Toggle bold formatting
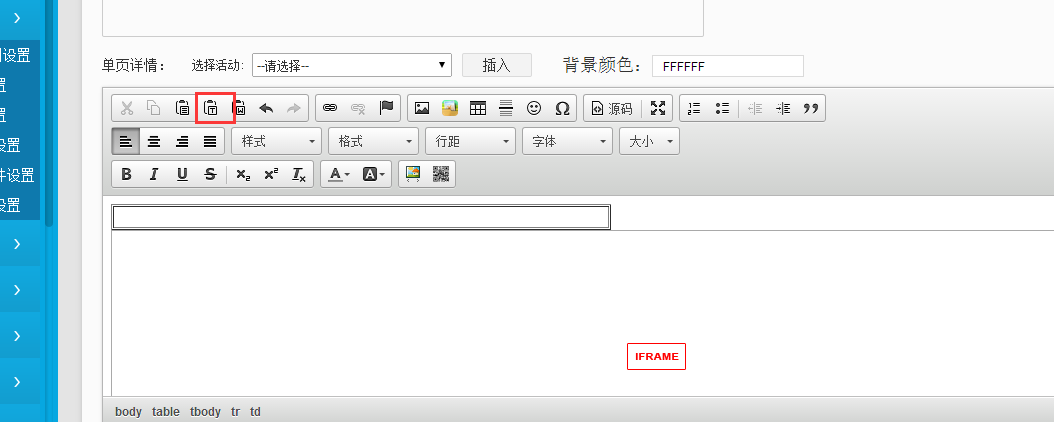The height and width of the screenshot is (422, 1054). click(126, 174)
